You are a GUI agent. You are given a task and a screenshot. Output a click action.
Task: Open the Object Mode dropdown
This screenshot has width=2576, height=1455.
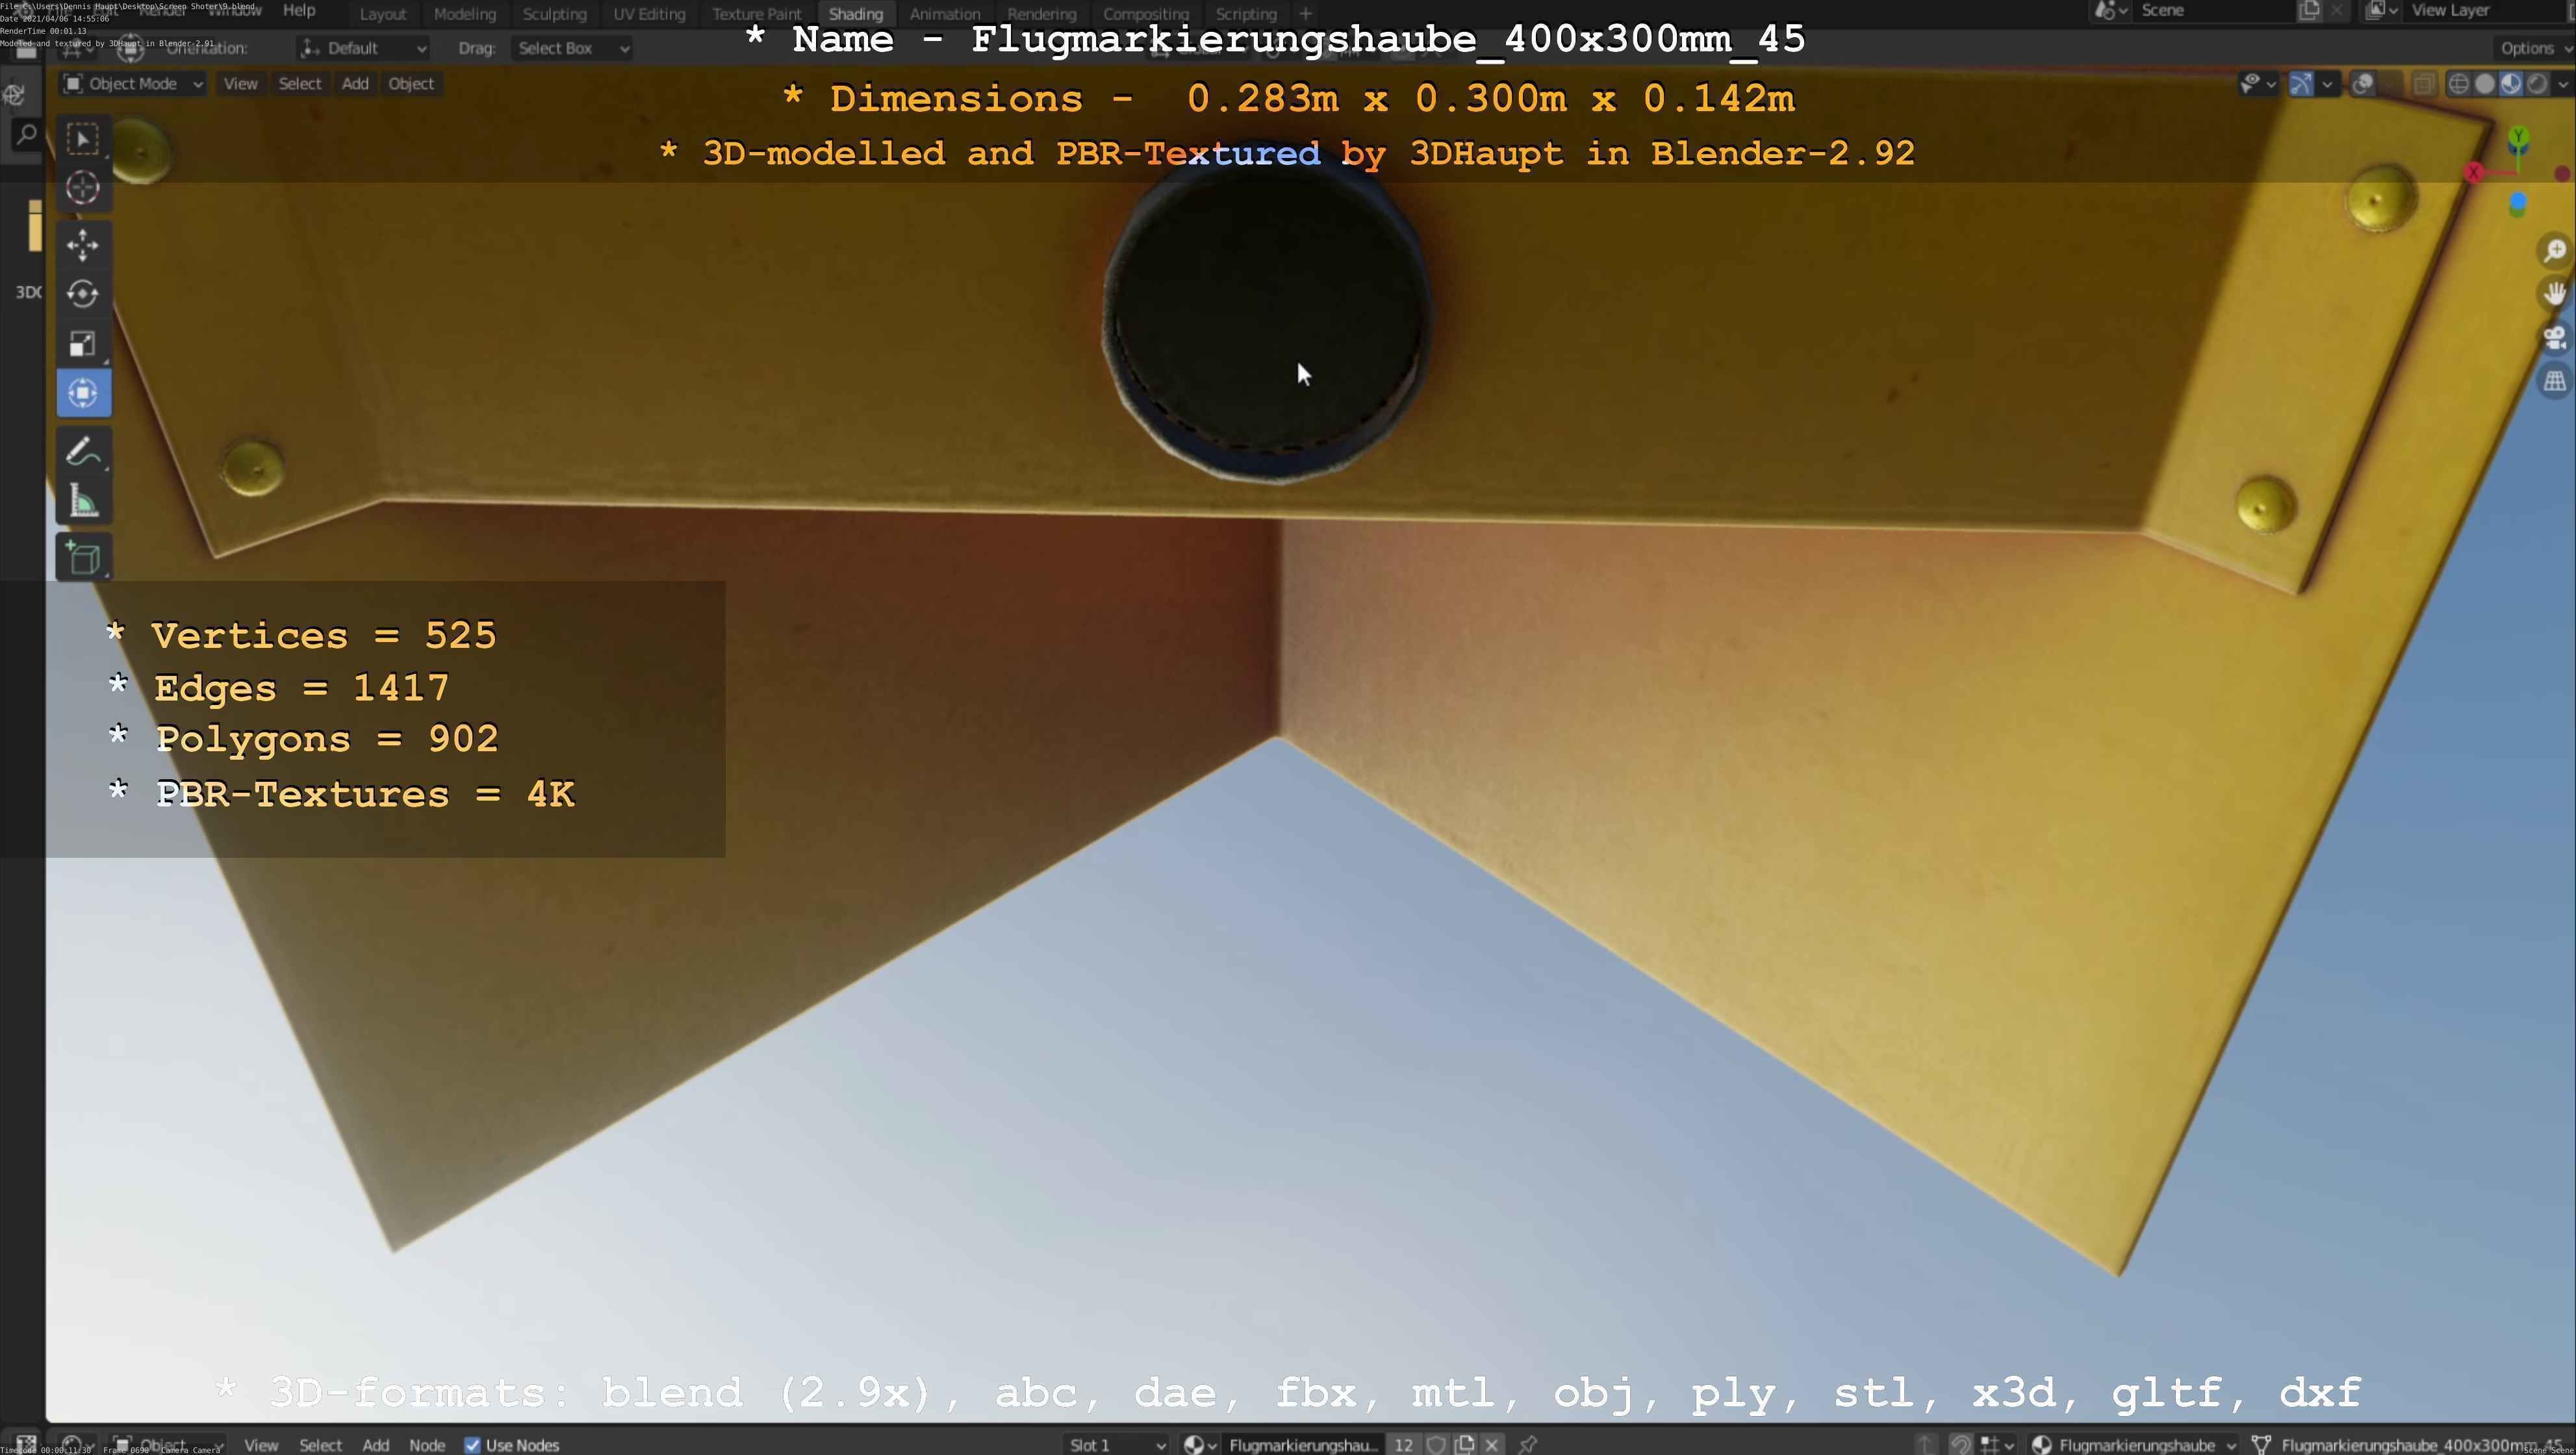(x=133, y=84)
